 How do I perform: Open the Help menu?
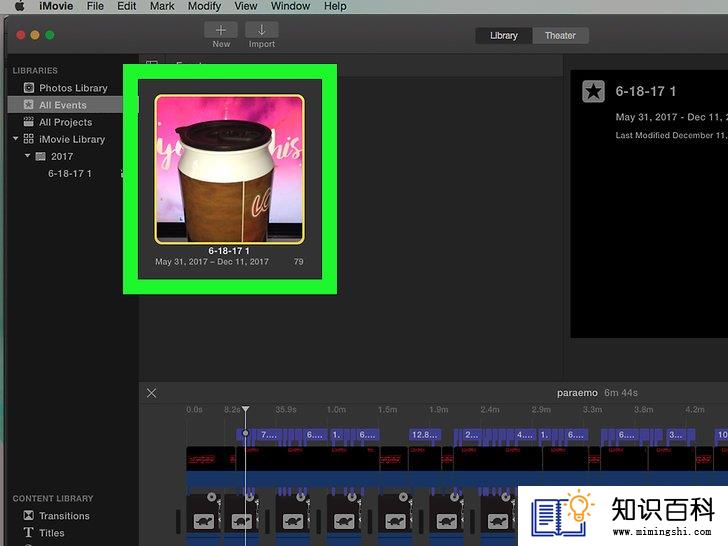(335, 6)
